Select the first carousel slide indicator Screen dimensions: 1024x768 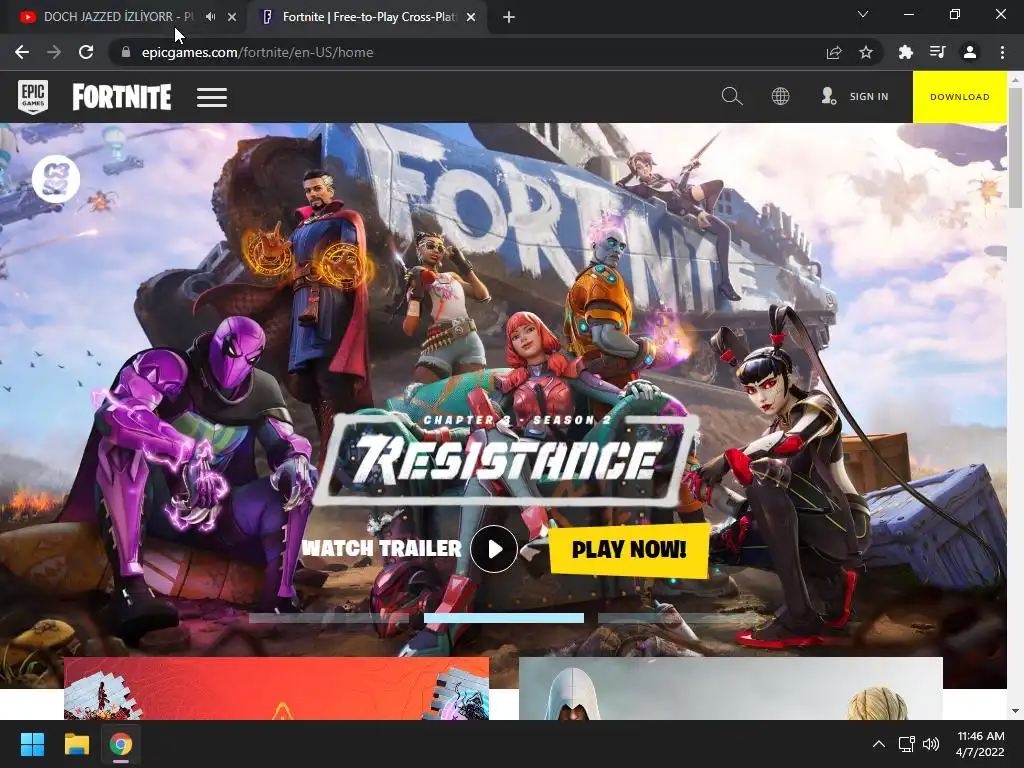click(x=328, y=618)
